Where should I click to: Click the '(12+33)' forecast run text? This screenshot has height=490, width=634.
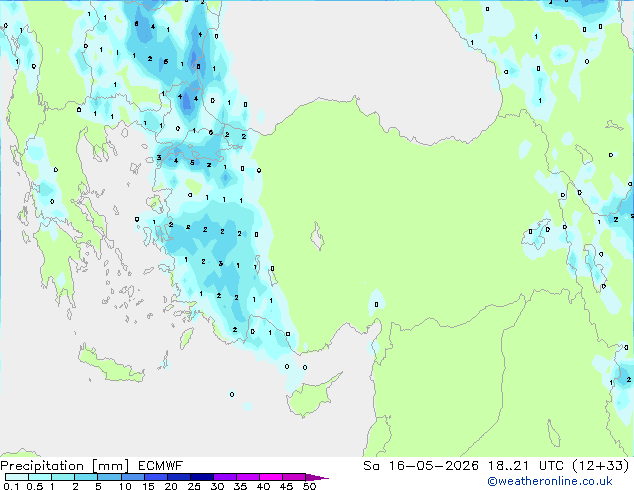pyautogui.click(x=601, y=466)
